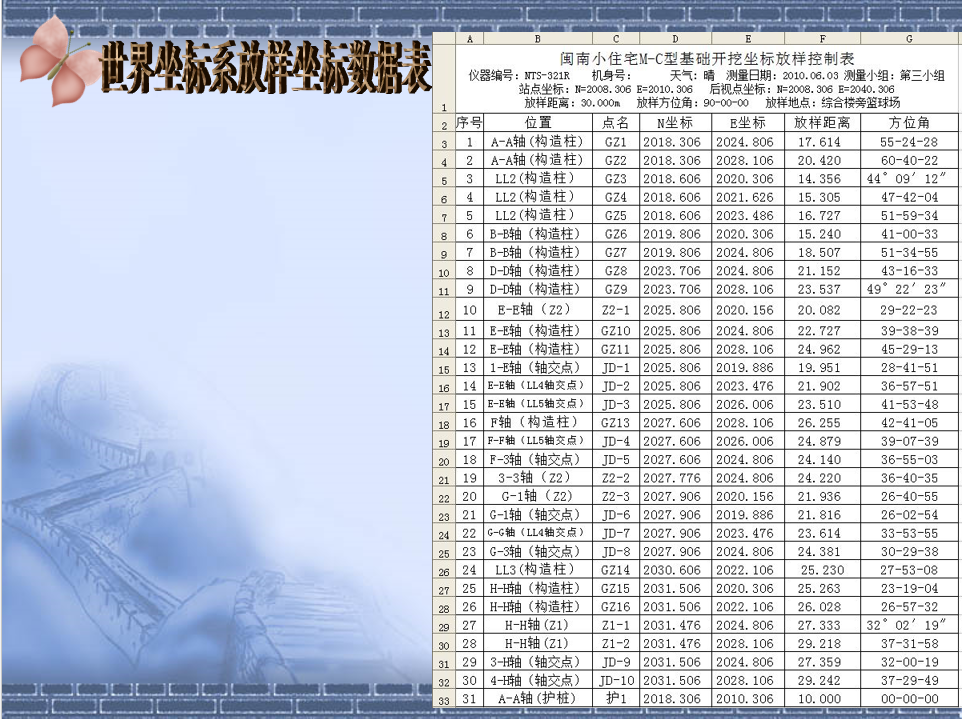Viewport: 962px width, 719px height.
Task: Click the slide title 世界坐标系放样坐标数据表
Action: point(265,68)
